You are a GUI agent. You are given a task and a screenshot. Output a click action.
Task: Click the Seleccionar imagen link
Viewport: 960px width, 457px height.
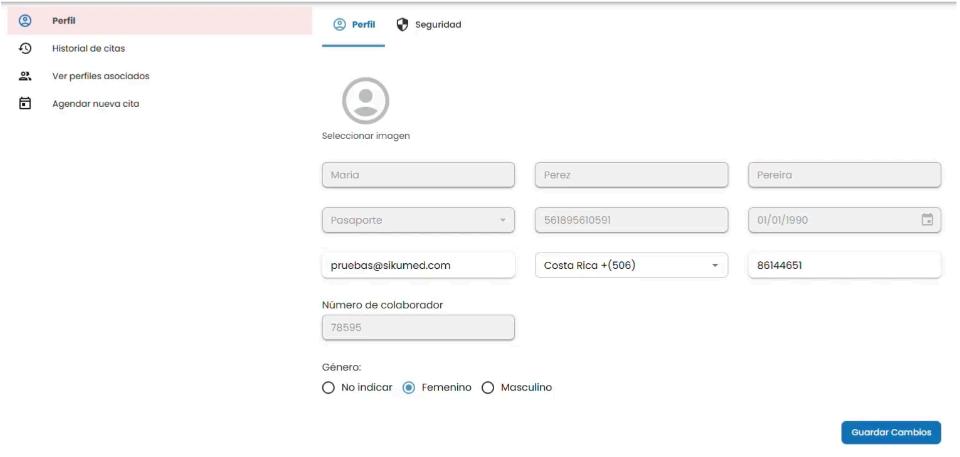point(366,136)
